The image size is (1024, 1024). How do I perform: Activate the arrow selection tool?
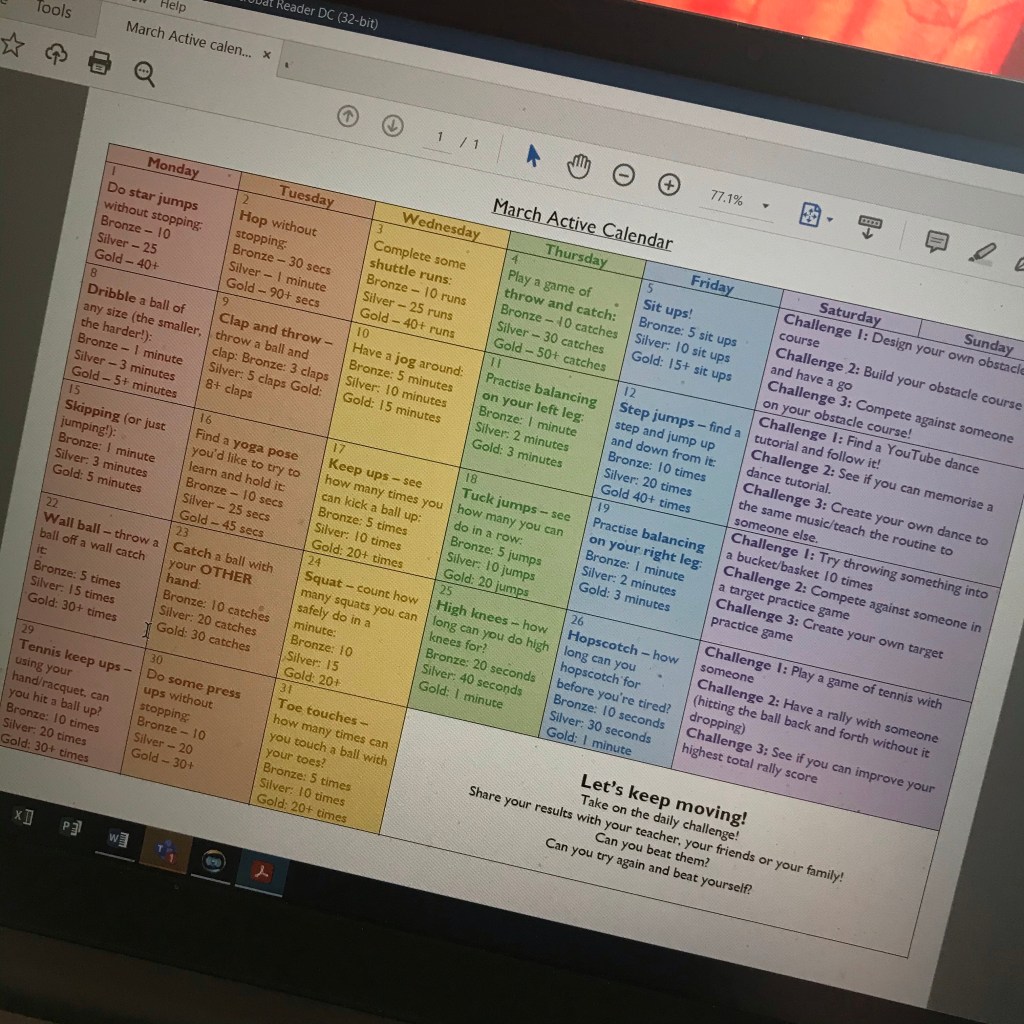pyautogui.click(x=533, y=155)
